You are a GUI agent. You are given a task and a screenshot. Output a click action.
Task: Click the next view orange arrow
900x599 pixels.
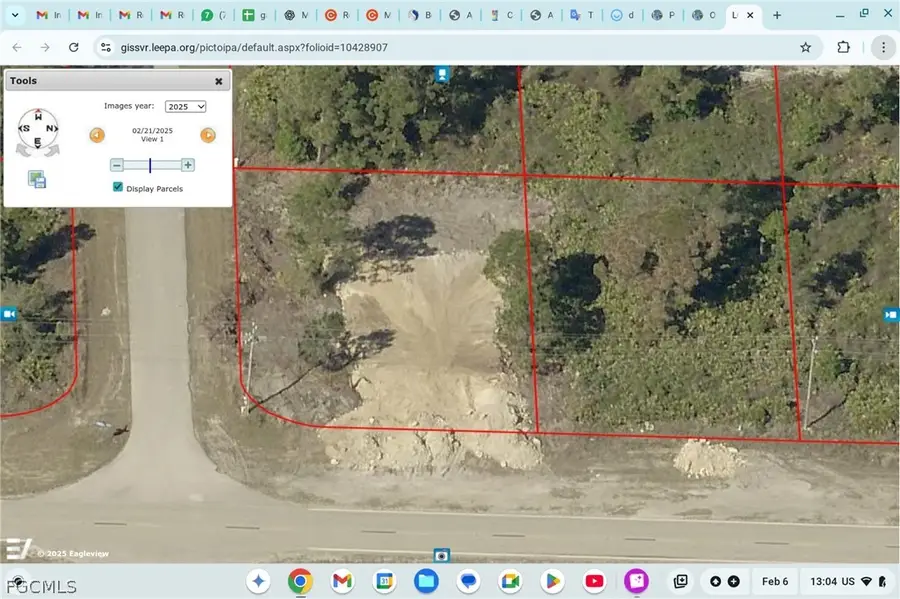tap(208, 134)
